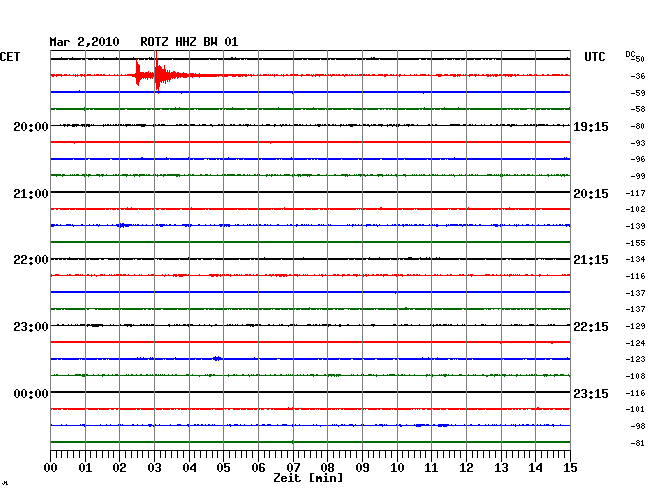Click the "23:15" UTC row label
The height and width of the screenshot is (494, 650).
tap(591, 393)
